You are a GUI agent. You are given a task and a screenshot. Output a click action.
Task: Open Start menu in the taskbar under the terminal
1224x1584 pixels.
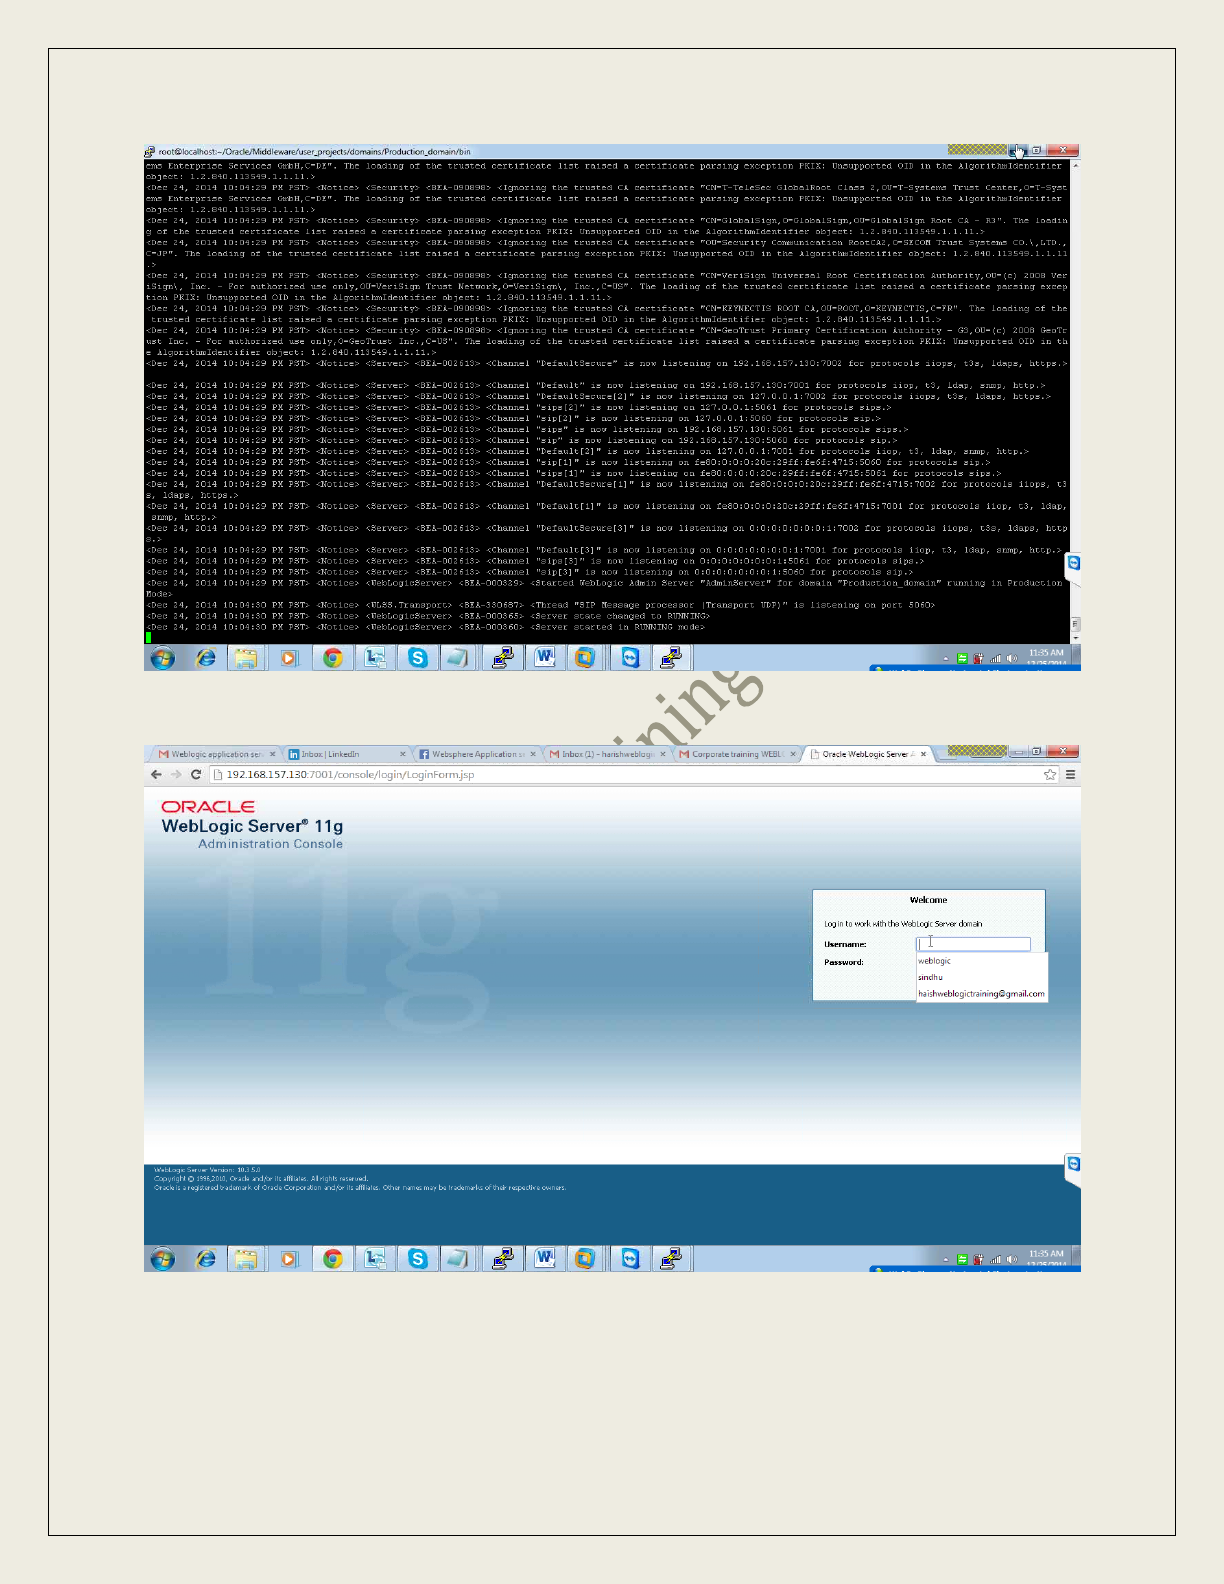coord(162,657)
